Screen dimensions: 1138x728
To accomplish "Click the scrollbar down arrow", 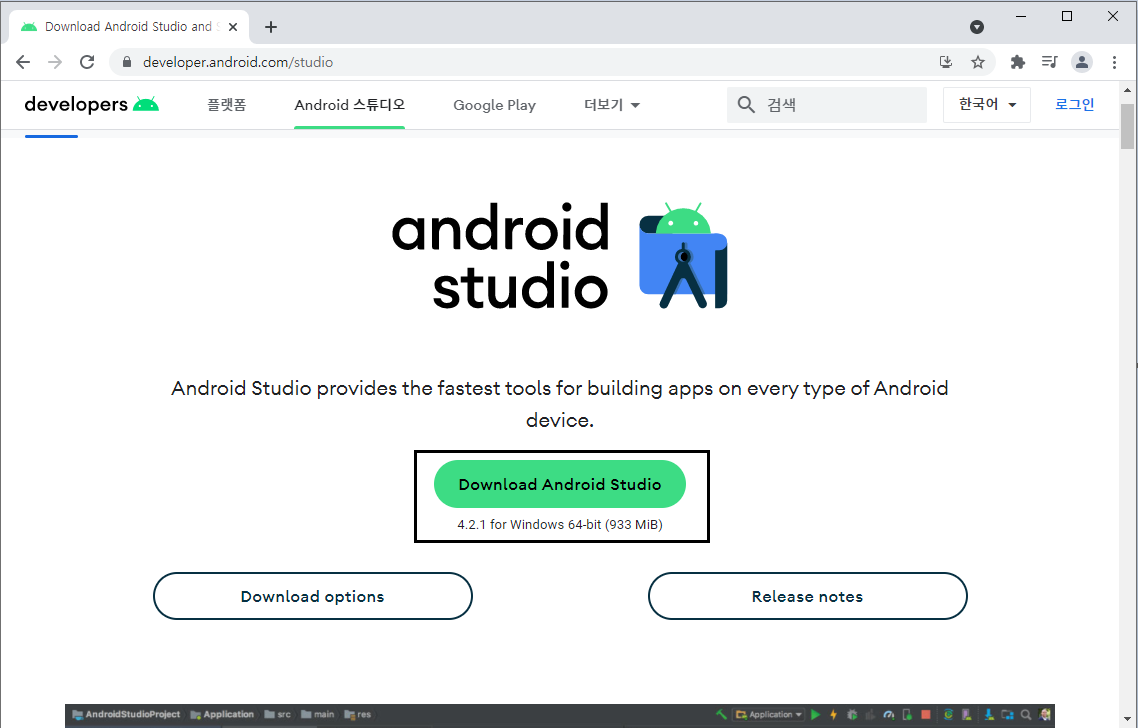I will click(x=1127, y=721).
